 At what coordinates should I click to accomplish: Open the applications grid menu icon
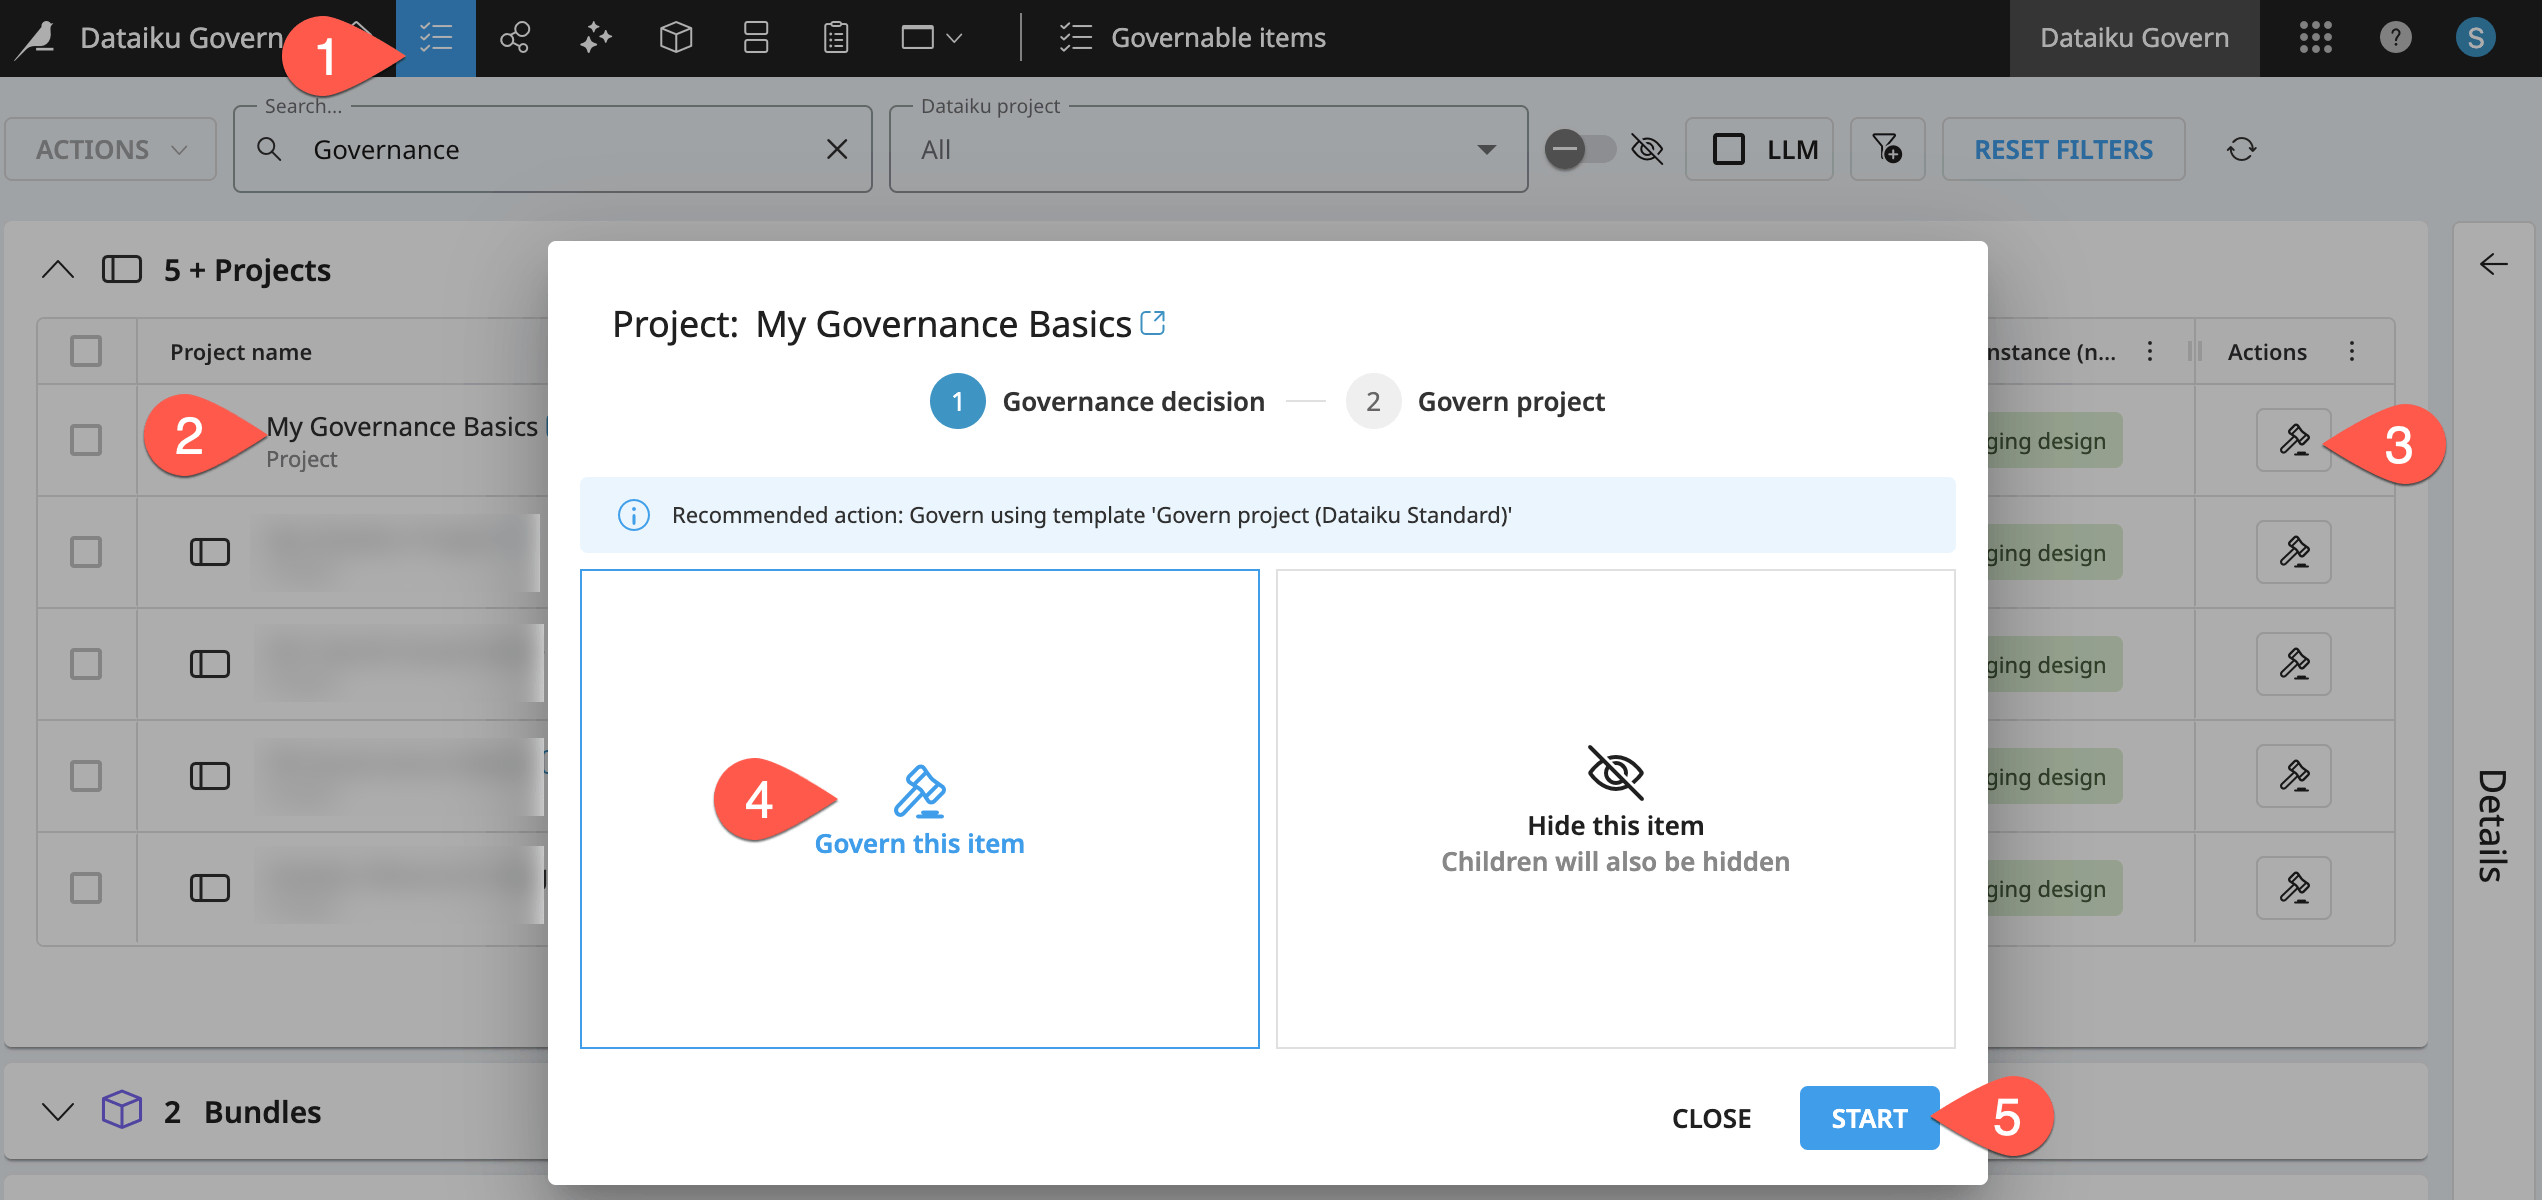[2315, 38]
